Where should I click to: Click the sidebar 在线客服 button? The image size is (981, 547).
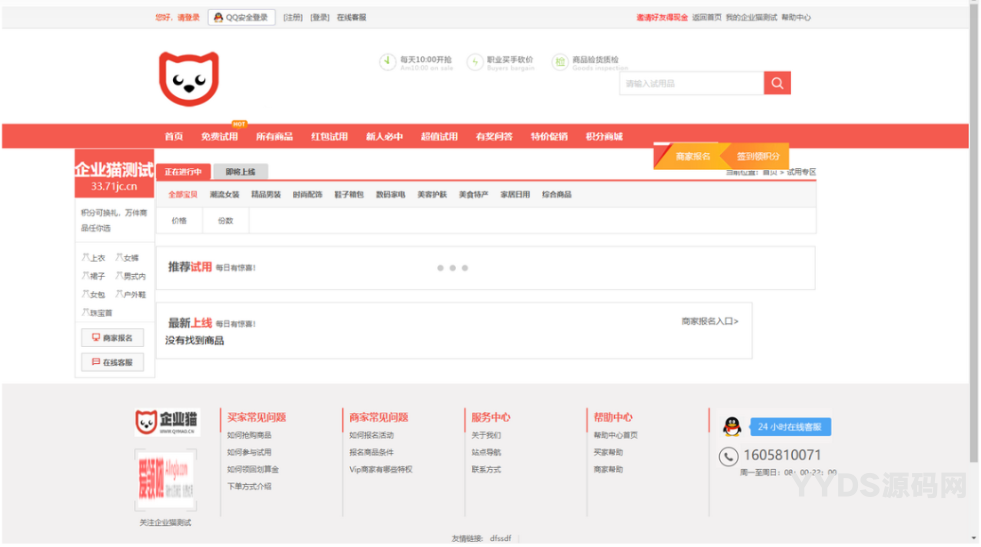[113, 362]
